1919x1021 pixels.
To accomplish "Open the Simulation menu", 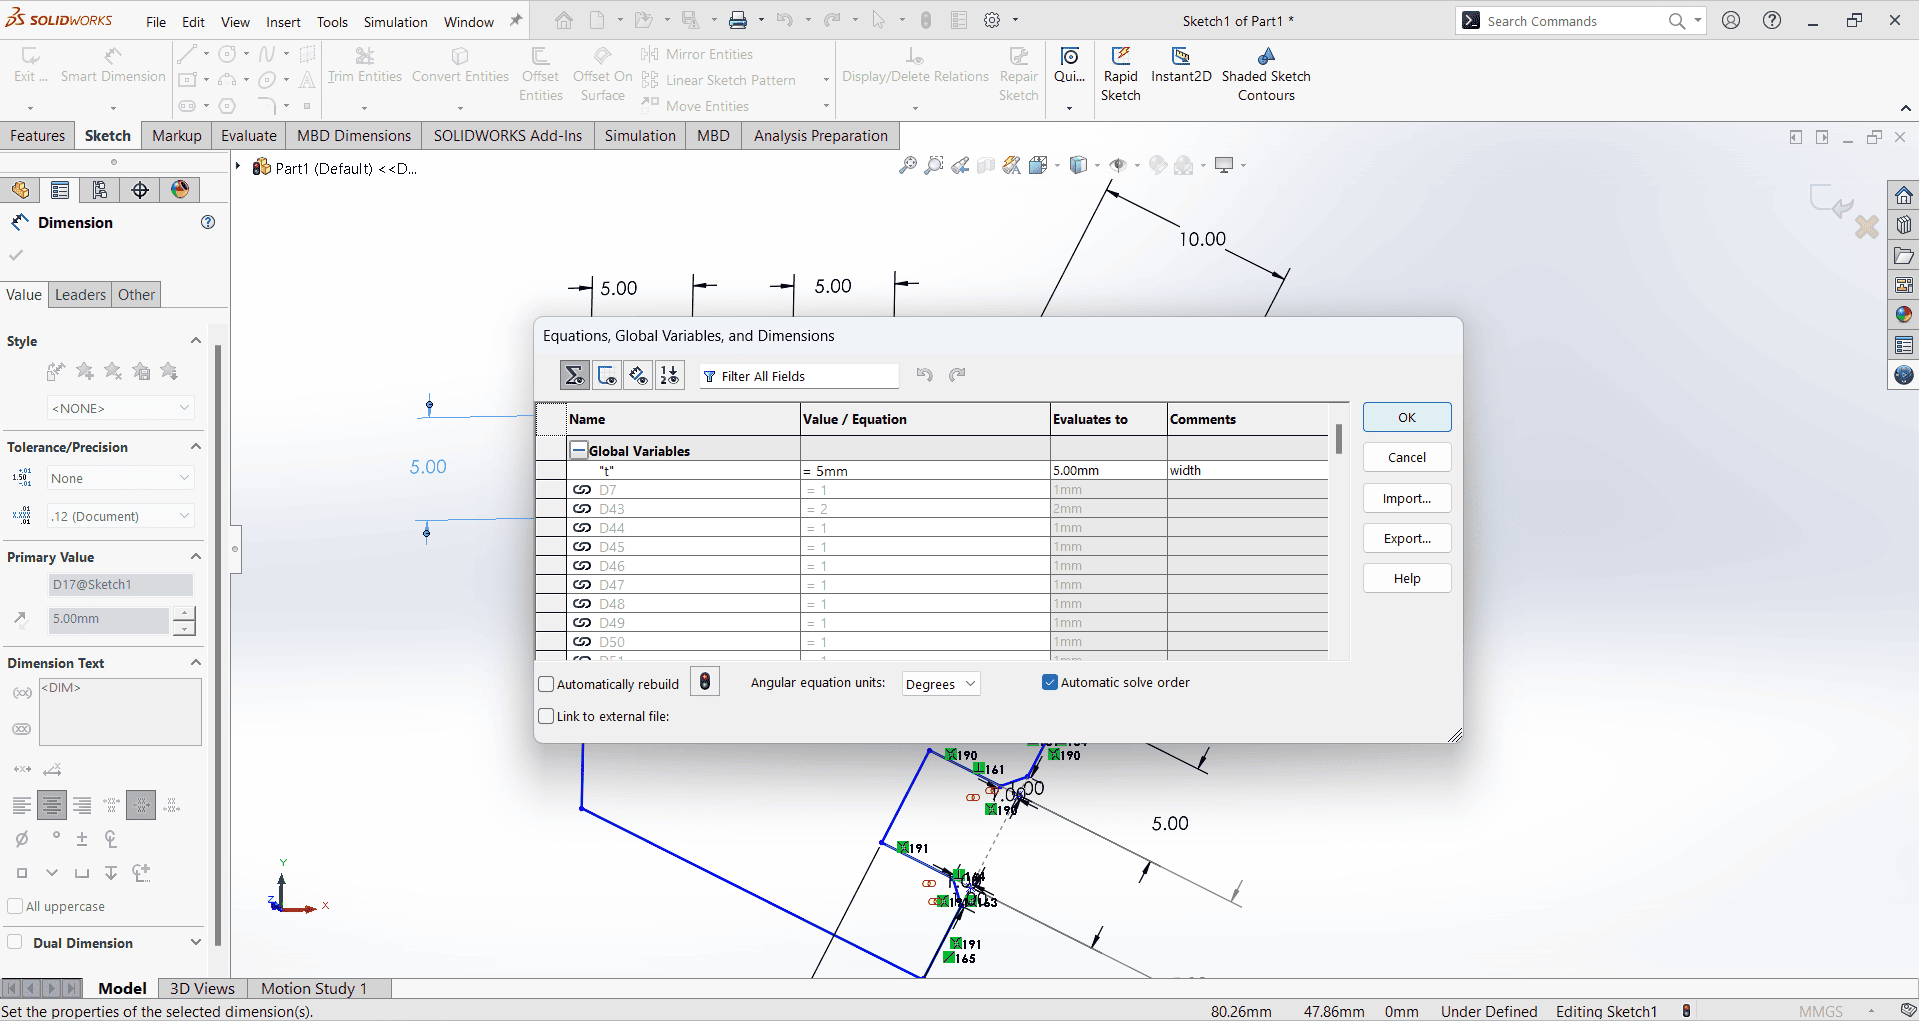I will pyautogui.click(x=395, y=22).
